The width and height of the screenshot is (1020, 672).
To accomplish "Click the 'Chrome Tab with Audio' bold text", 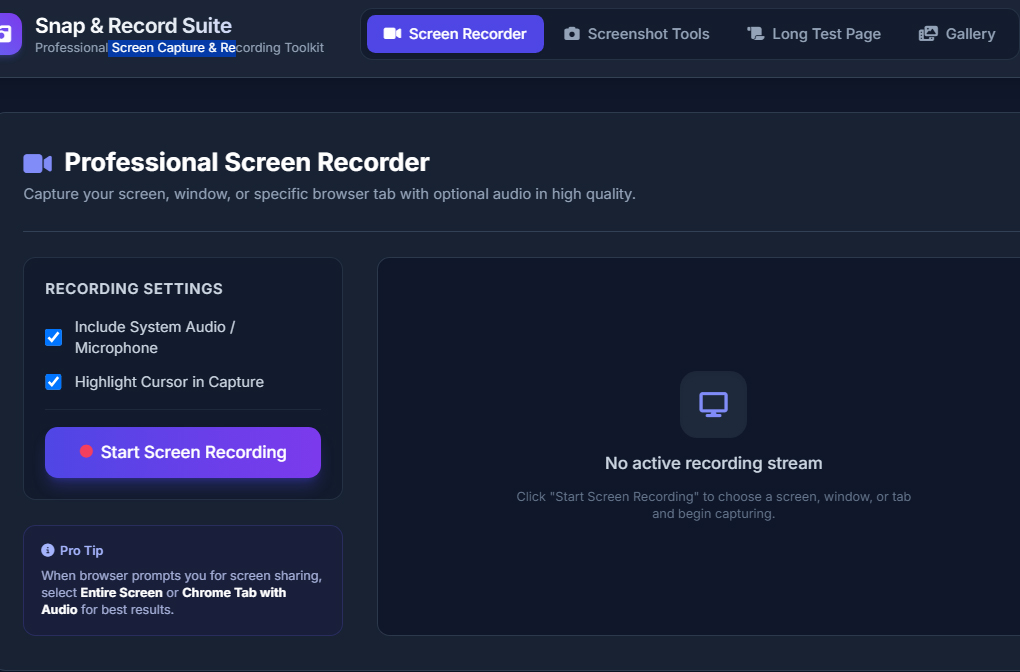I will click(164, 601).
